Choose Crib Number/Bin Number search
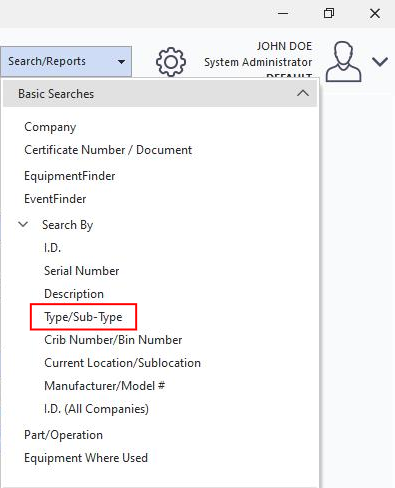 click(x=113, y=340)
